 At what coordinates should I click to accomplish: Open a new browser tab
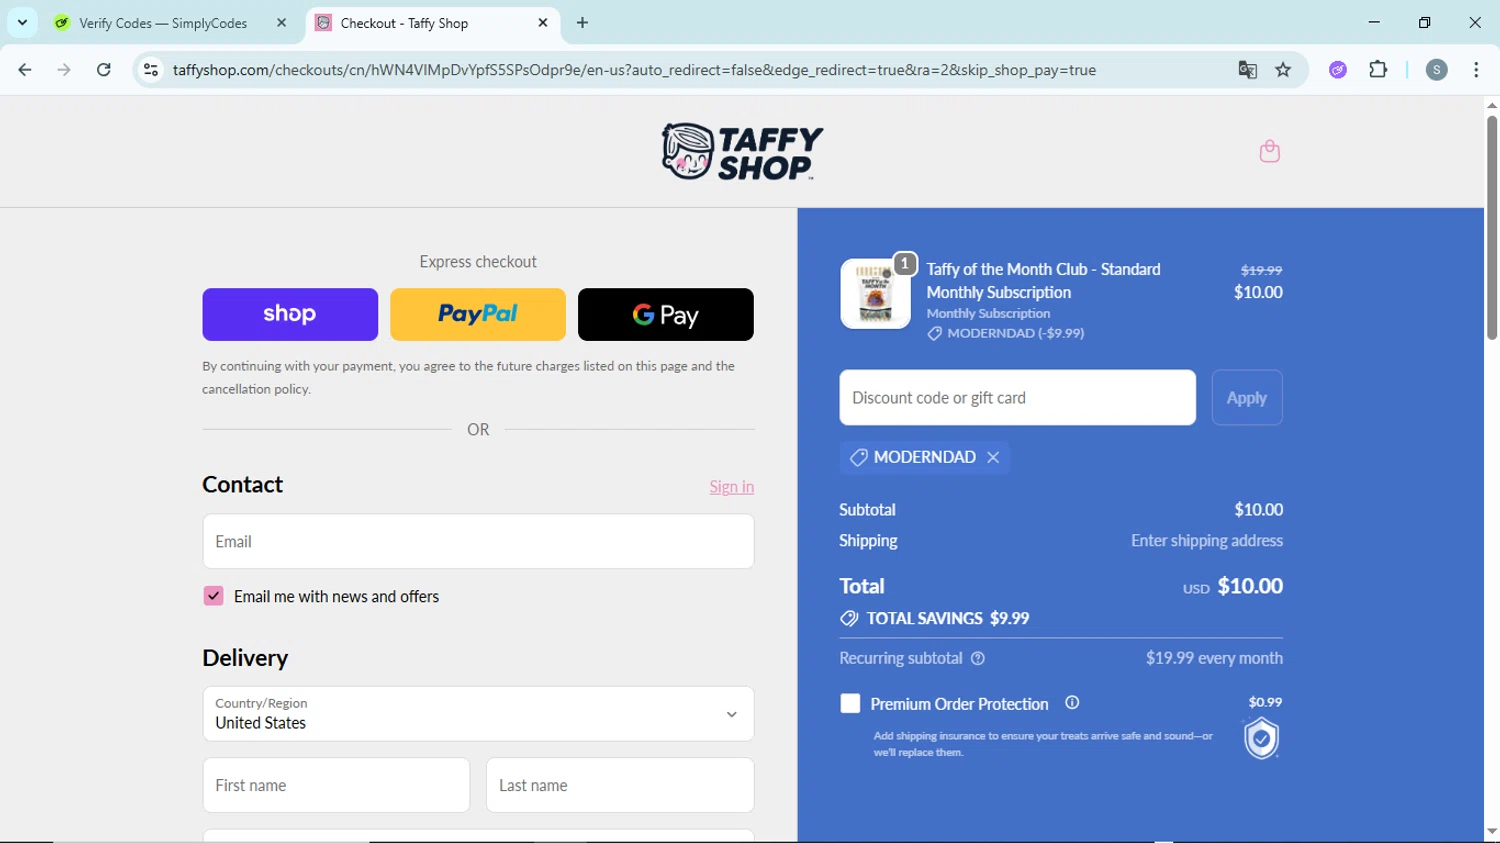tap(582, 22)
